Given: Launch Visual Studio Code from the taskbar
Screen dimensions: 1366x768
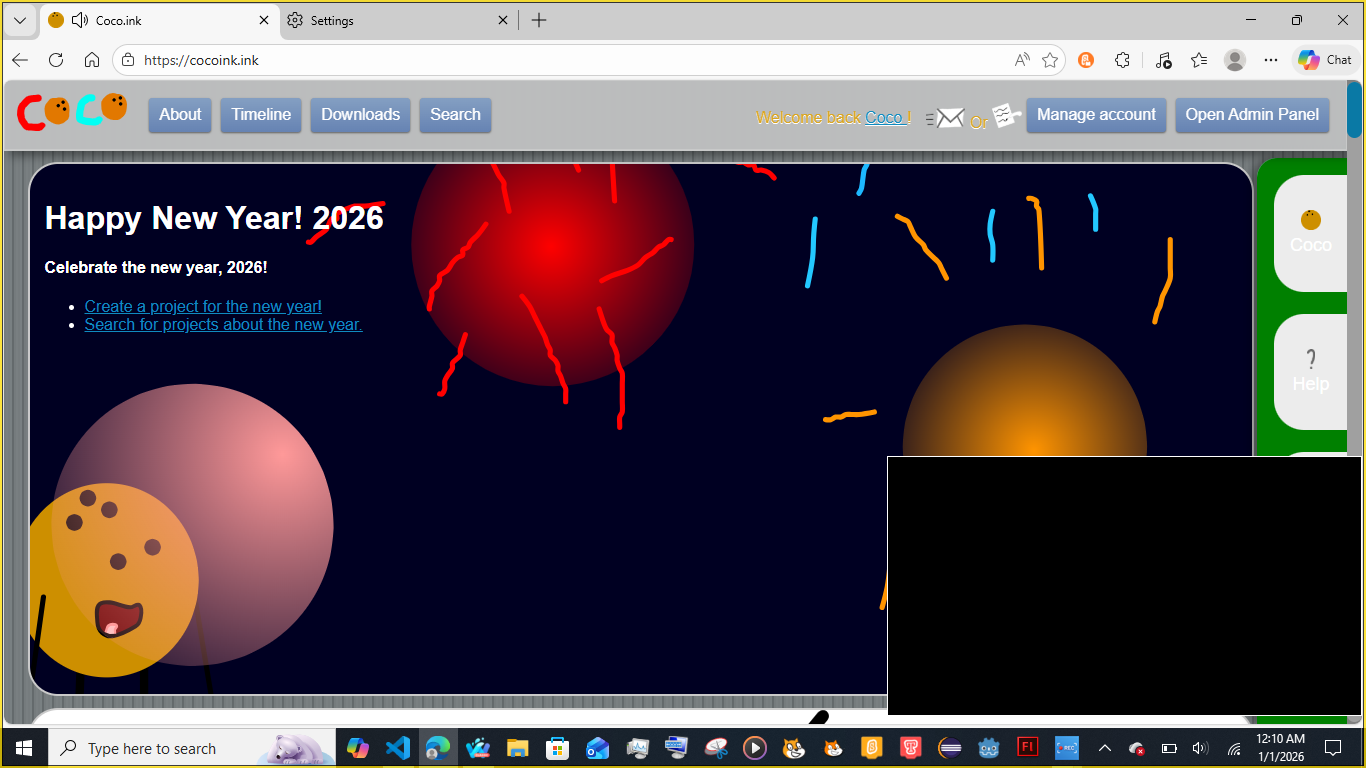Looking at the screenshot, I should [x=398, y=748].
